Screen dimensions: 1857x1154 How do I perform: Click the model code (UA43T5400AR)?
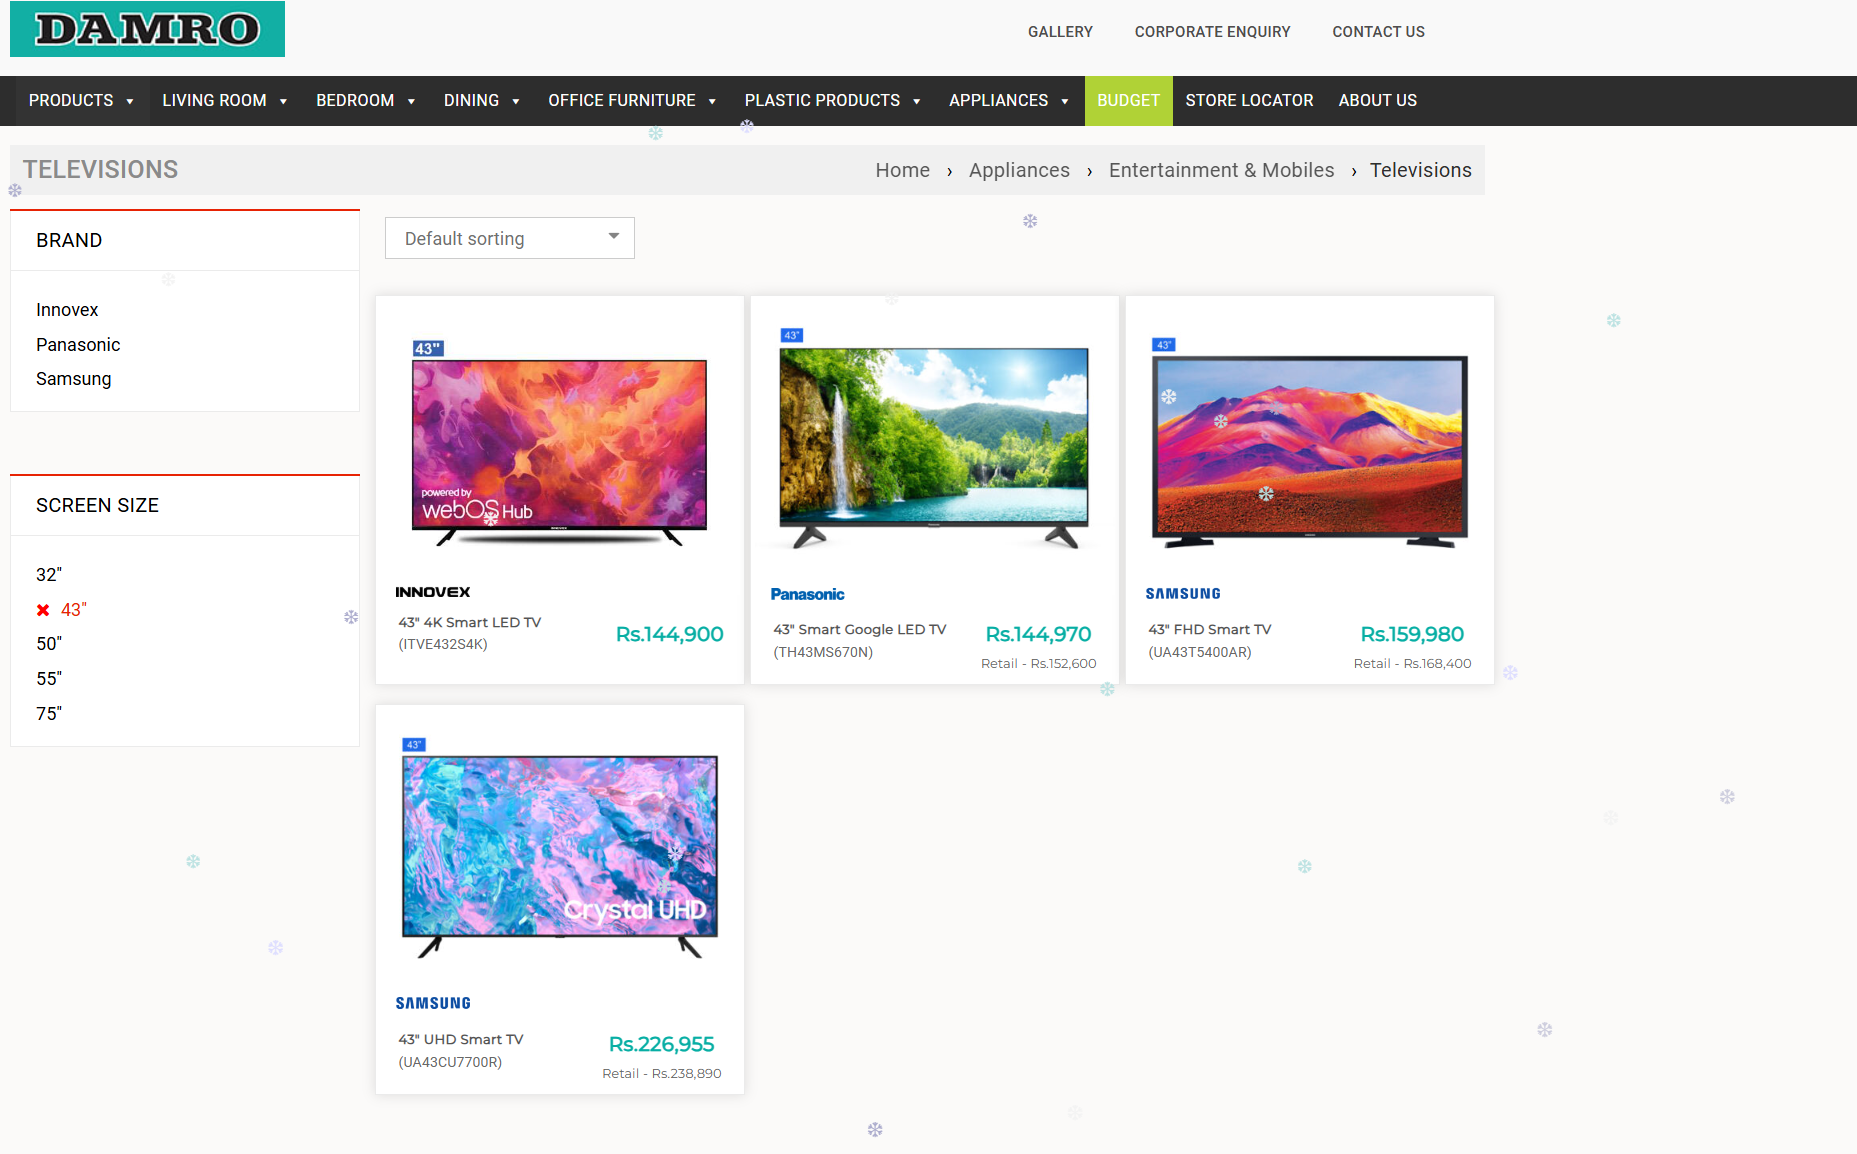[1200, 653]
